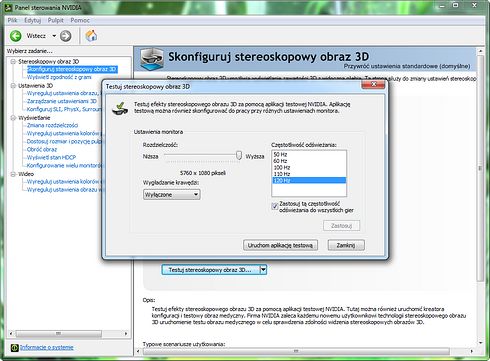Click right arrow of task tree scrollbar

[x=126, y=334]
